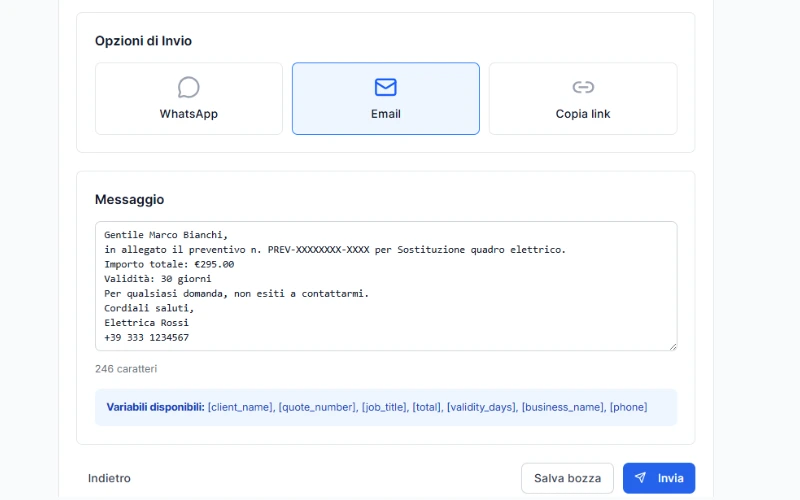800x500 pixels.
Task: Click the 246 caratteri counter text
Action: tap(126, 369)
